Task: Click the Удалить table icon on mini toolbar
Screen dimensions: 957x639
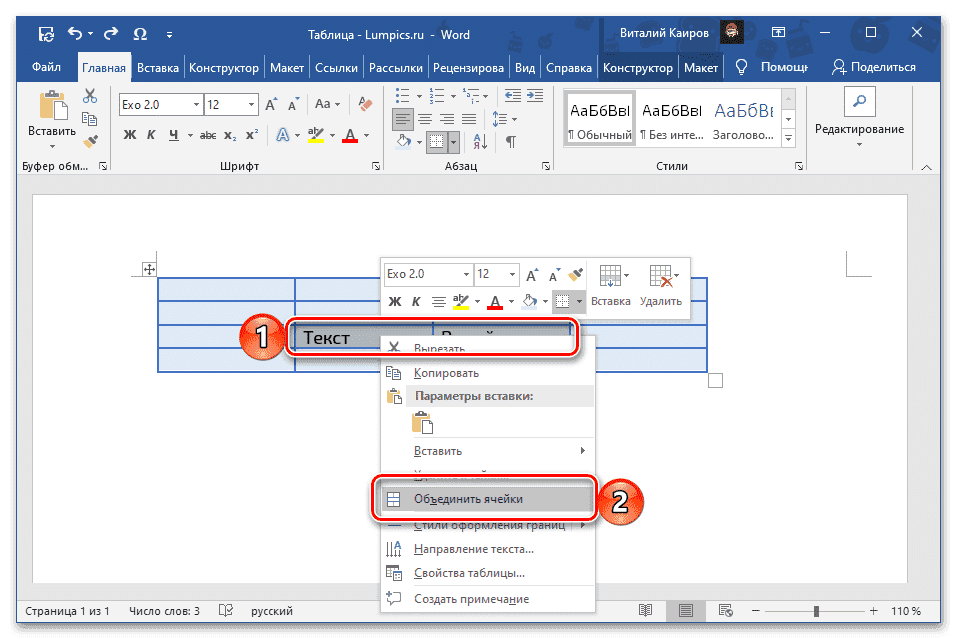Action: click(660, 275)
